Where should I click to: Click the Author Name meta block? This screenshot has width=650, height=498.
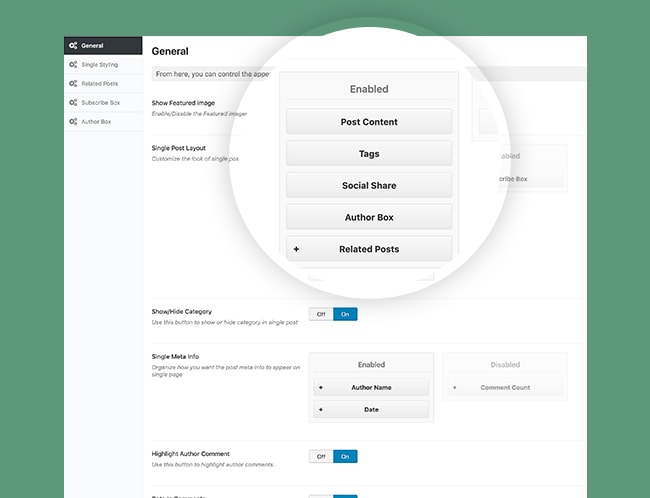(x=371, y=387)
